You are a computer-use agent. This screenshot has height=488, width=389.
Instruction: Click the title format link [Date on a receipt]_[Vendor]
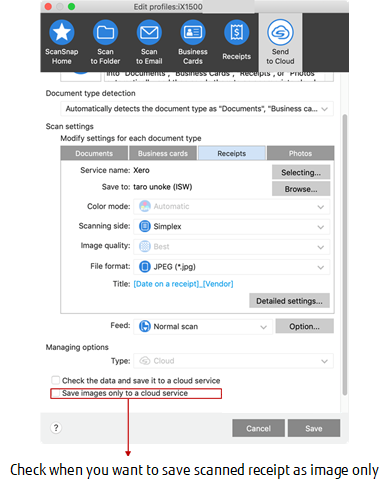(x=183, y=284)
